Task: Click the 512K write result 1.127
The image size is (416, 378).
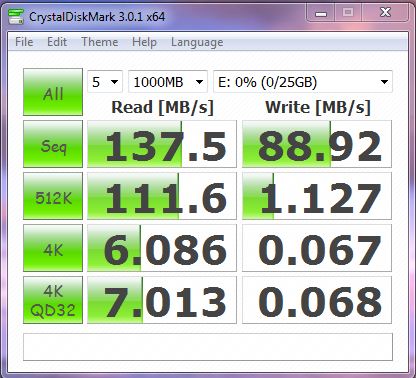Action: click(x=317, y=196)
